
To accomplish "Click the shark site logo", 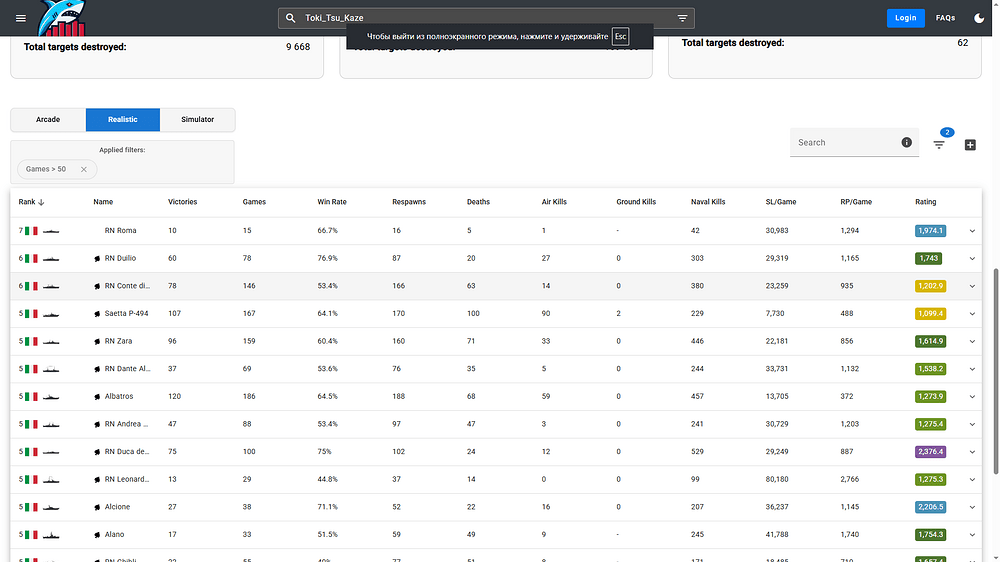I will pyautogui.click(x=61, y=18).
